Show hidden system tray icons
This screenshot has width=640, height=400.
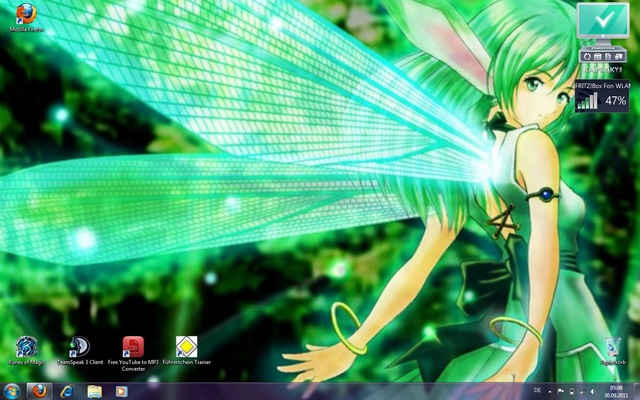(x=549, y=390)
